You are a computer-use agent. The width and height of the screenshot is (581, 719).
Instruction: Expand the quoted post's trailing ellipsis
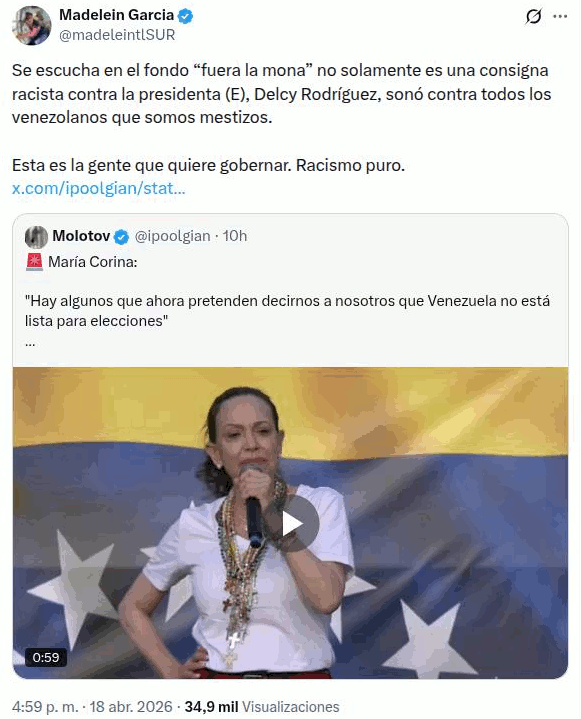click(30, 343)
